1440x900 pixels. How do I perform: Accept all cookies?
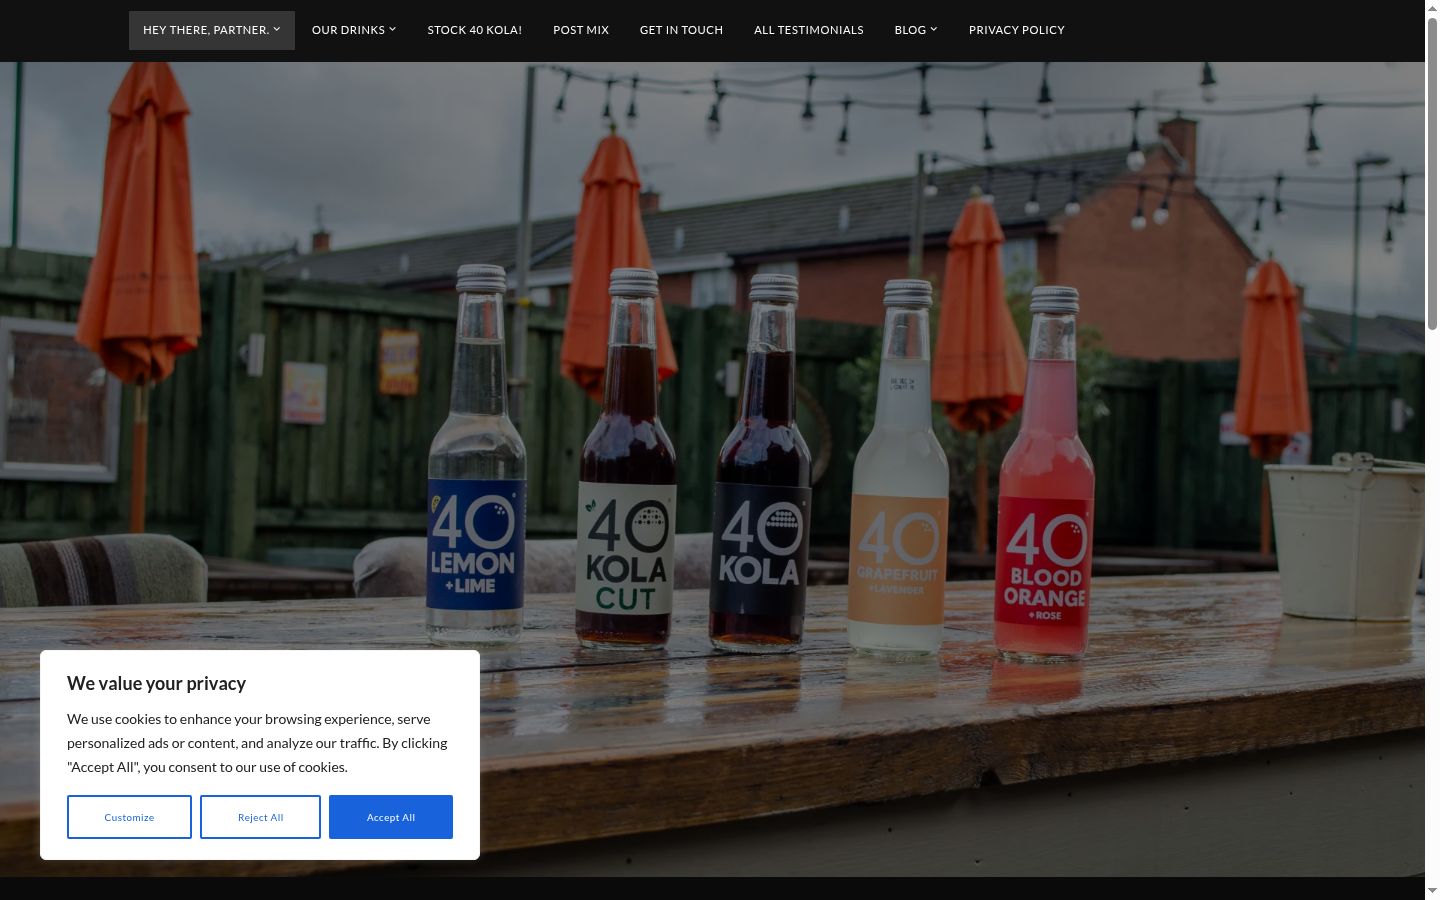(x=391, y=817)
